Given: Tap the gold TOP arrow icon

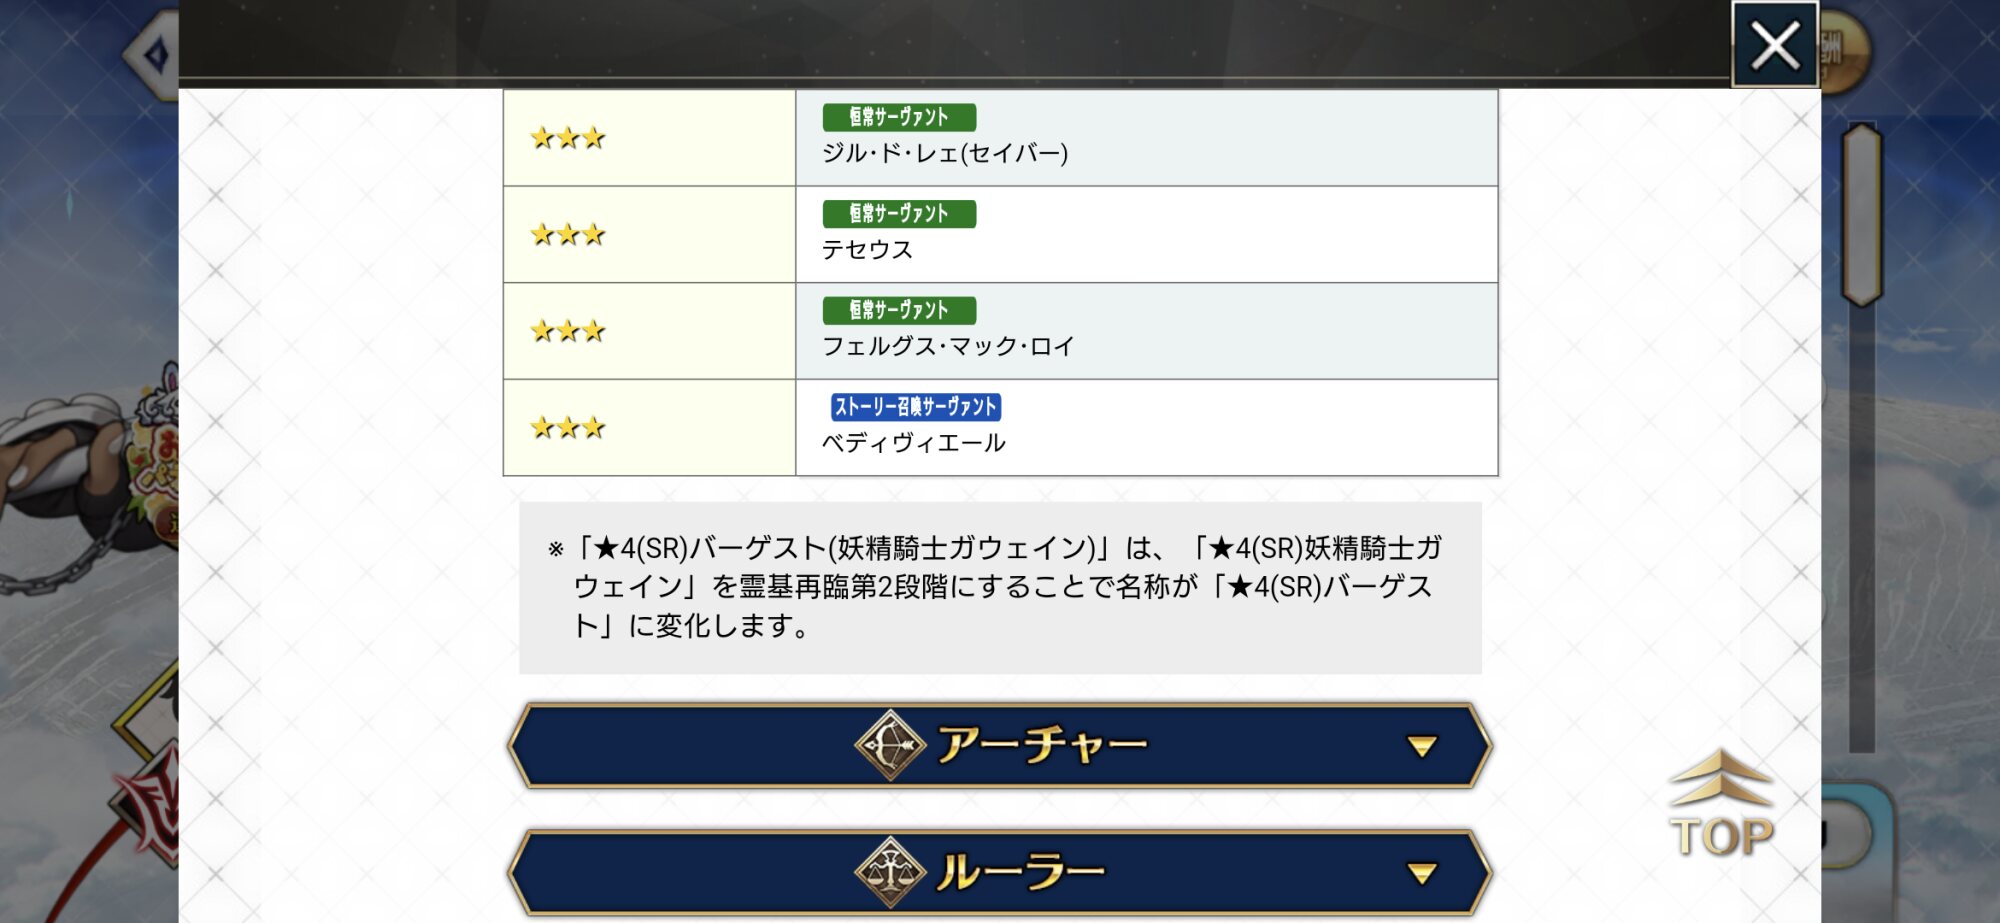Looking at the screenshot, I should click(1721, 804).
